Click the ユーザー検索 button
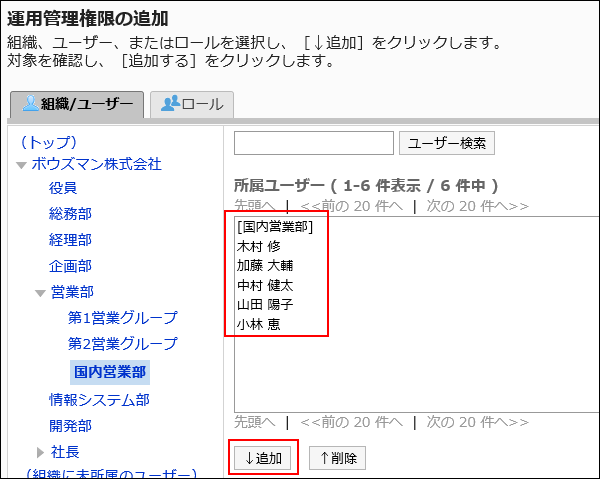Viewport: 600px width, 479px height. click(x=447, y=143)
